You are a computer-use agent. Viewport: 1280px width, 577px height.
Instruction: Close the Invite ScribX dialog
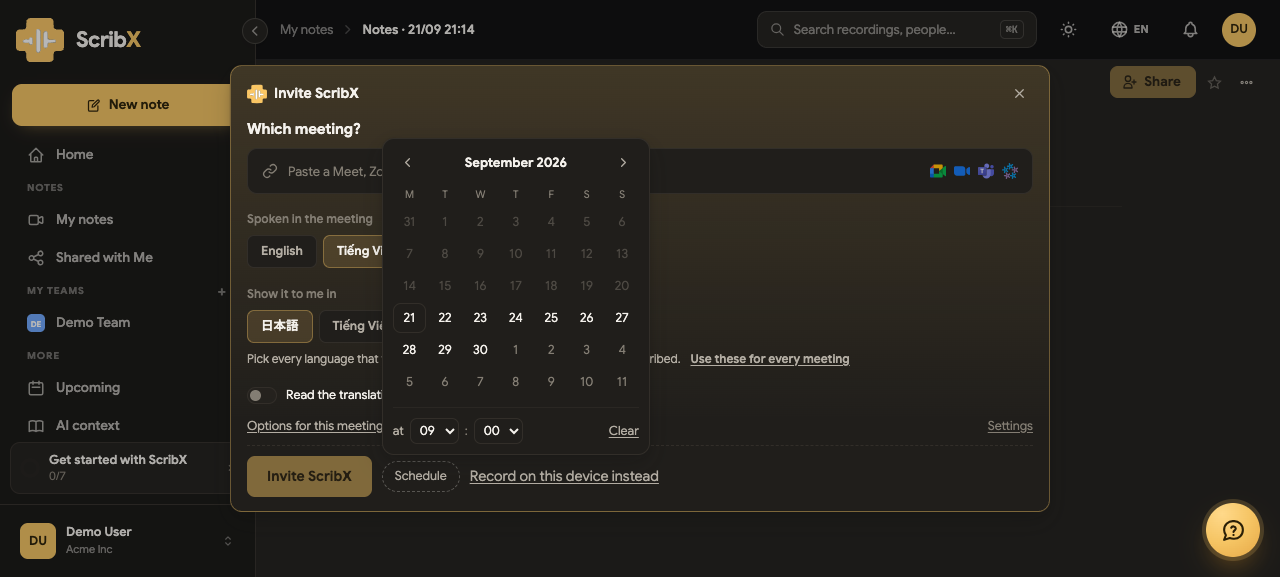tap(1019, 94)
